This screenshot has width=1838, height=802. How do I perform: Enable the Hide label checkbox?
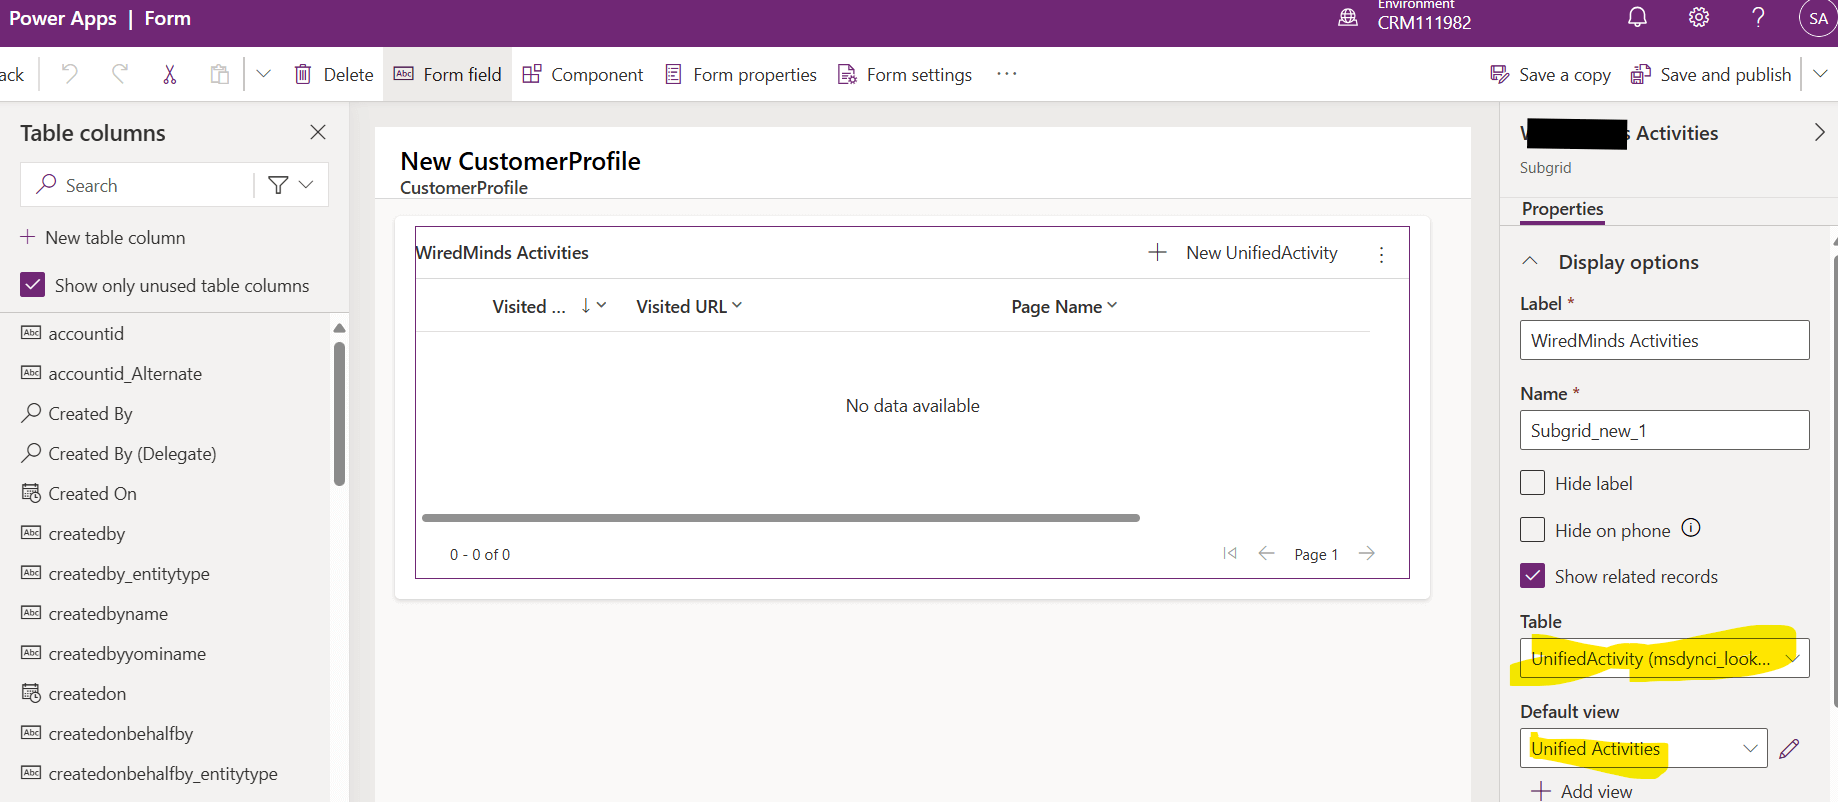[1532, 483]
